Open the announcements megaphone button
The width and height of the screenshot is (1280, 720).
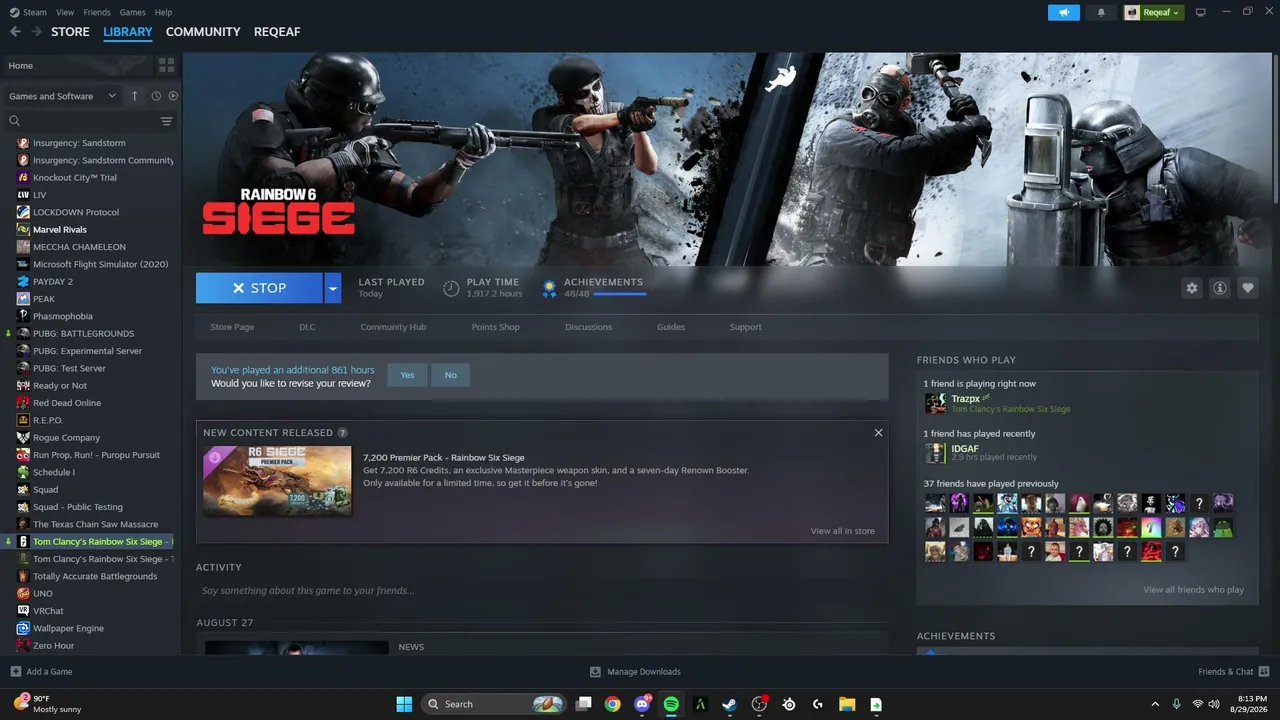tap(1064, 12)
